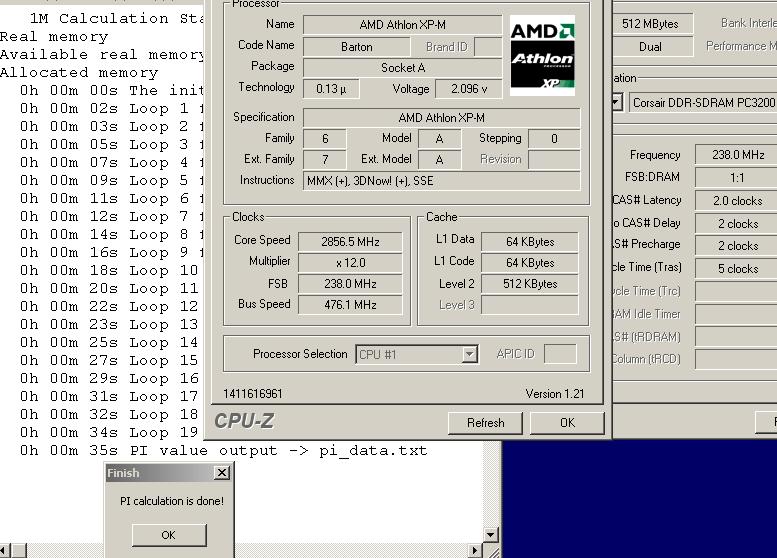Click scroll down arrow in Super PI window
Screen dimensions: 777x558
click(490, 535)
